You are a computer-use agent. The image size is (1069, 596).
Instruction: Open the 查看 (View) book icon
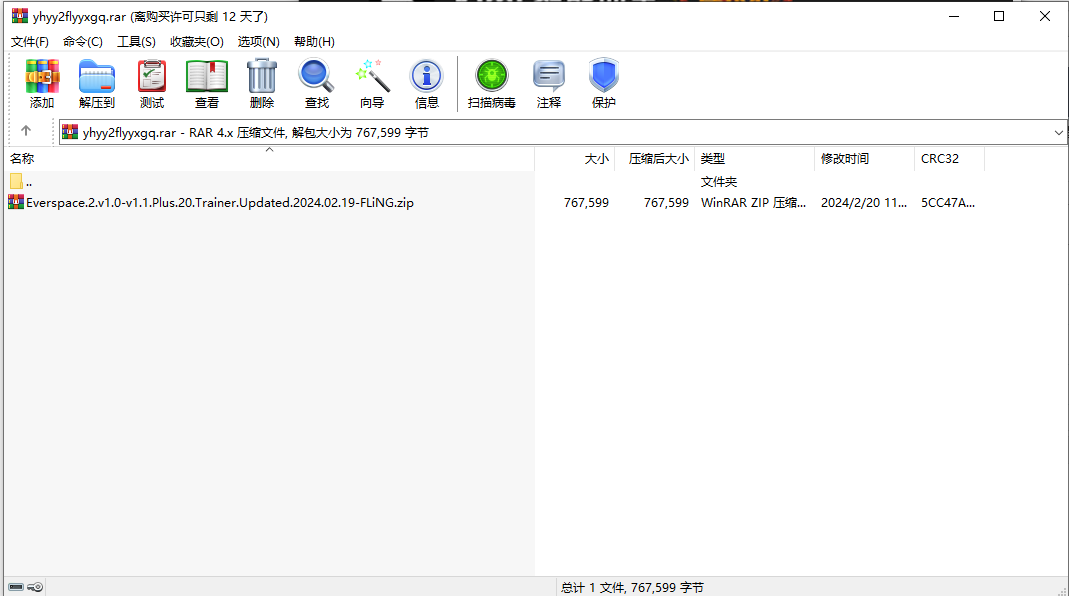pos(207,83)
